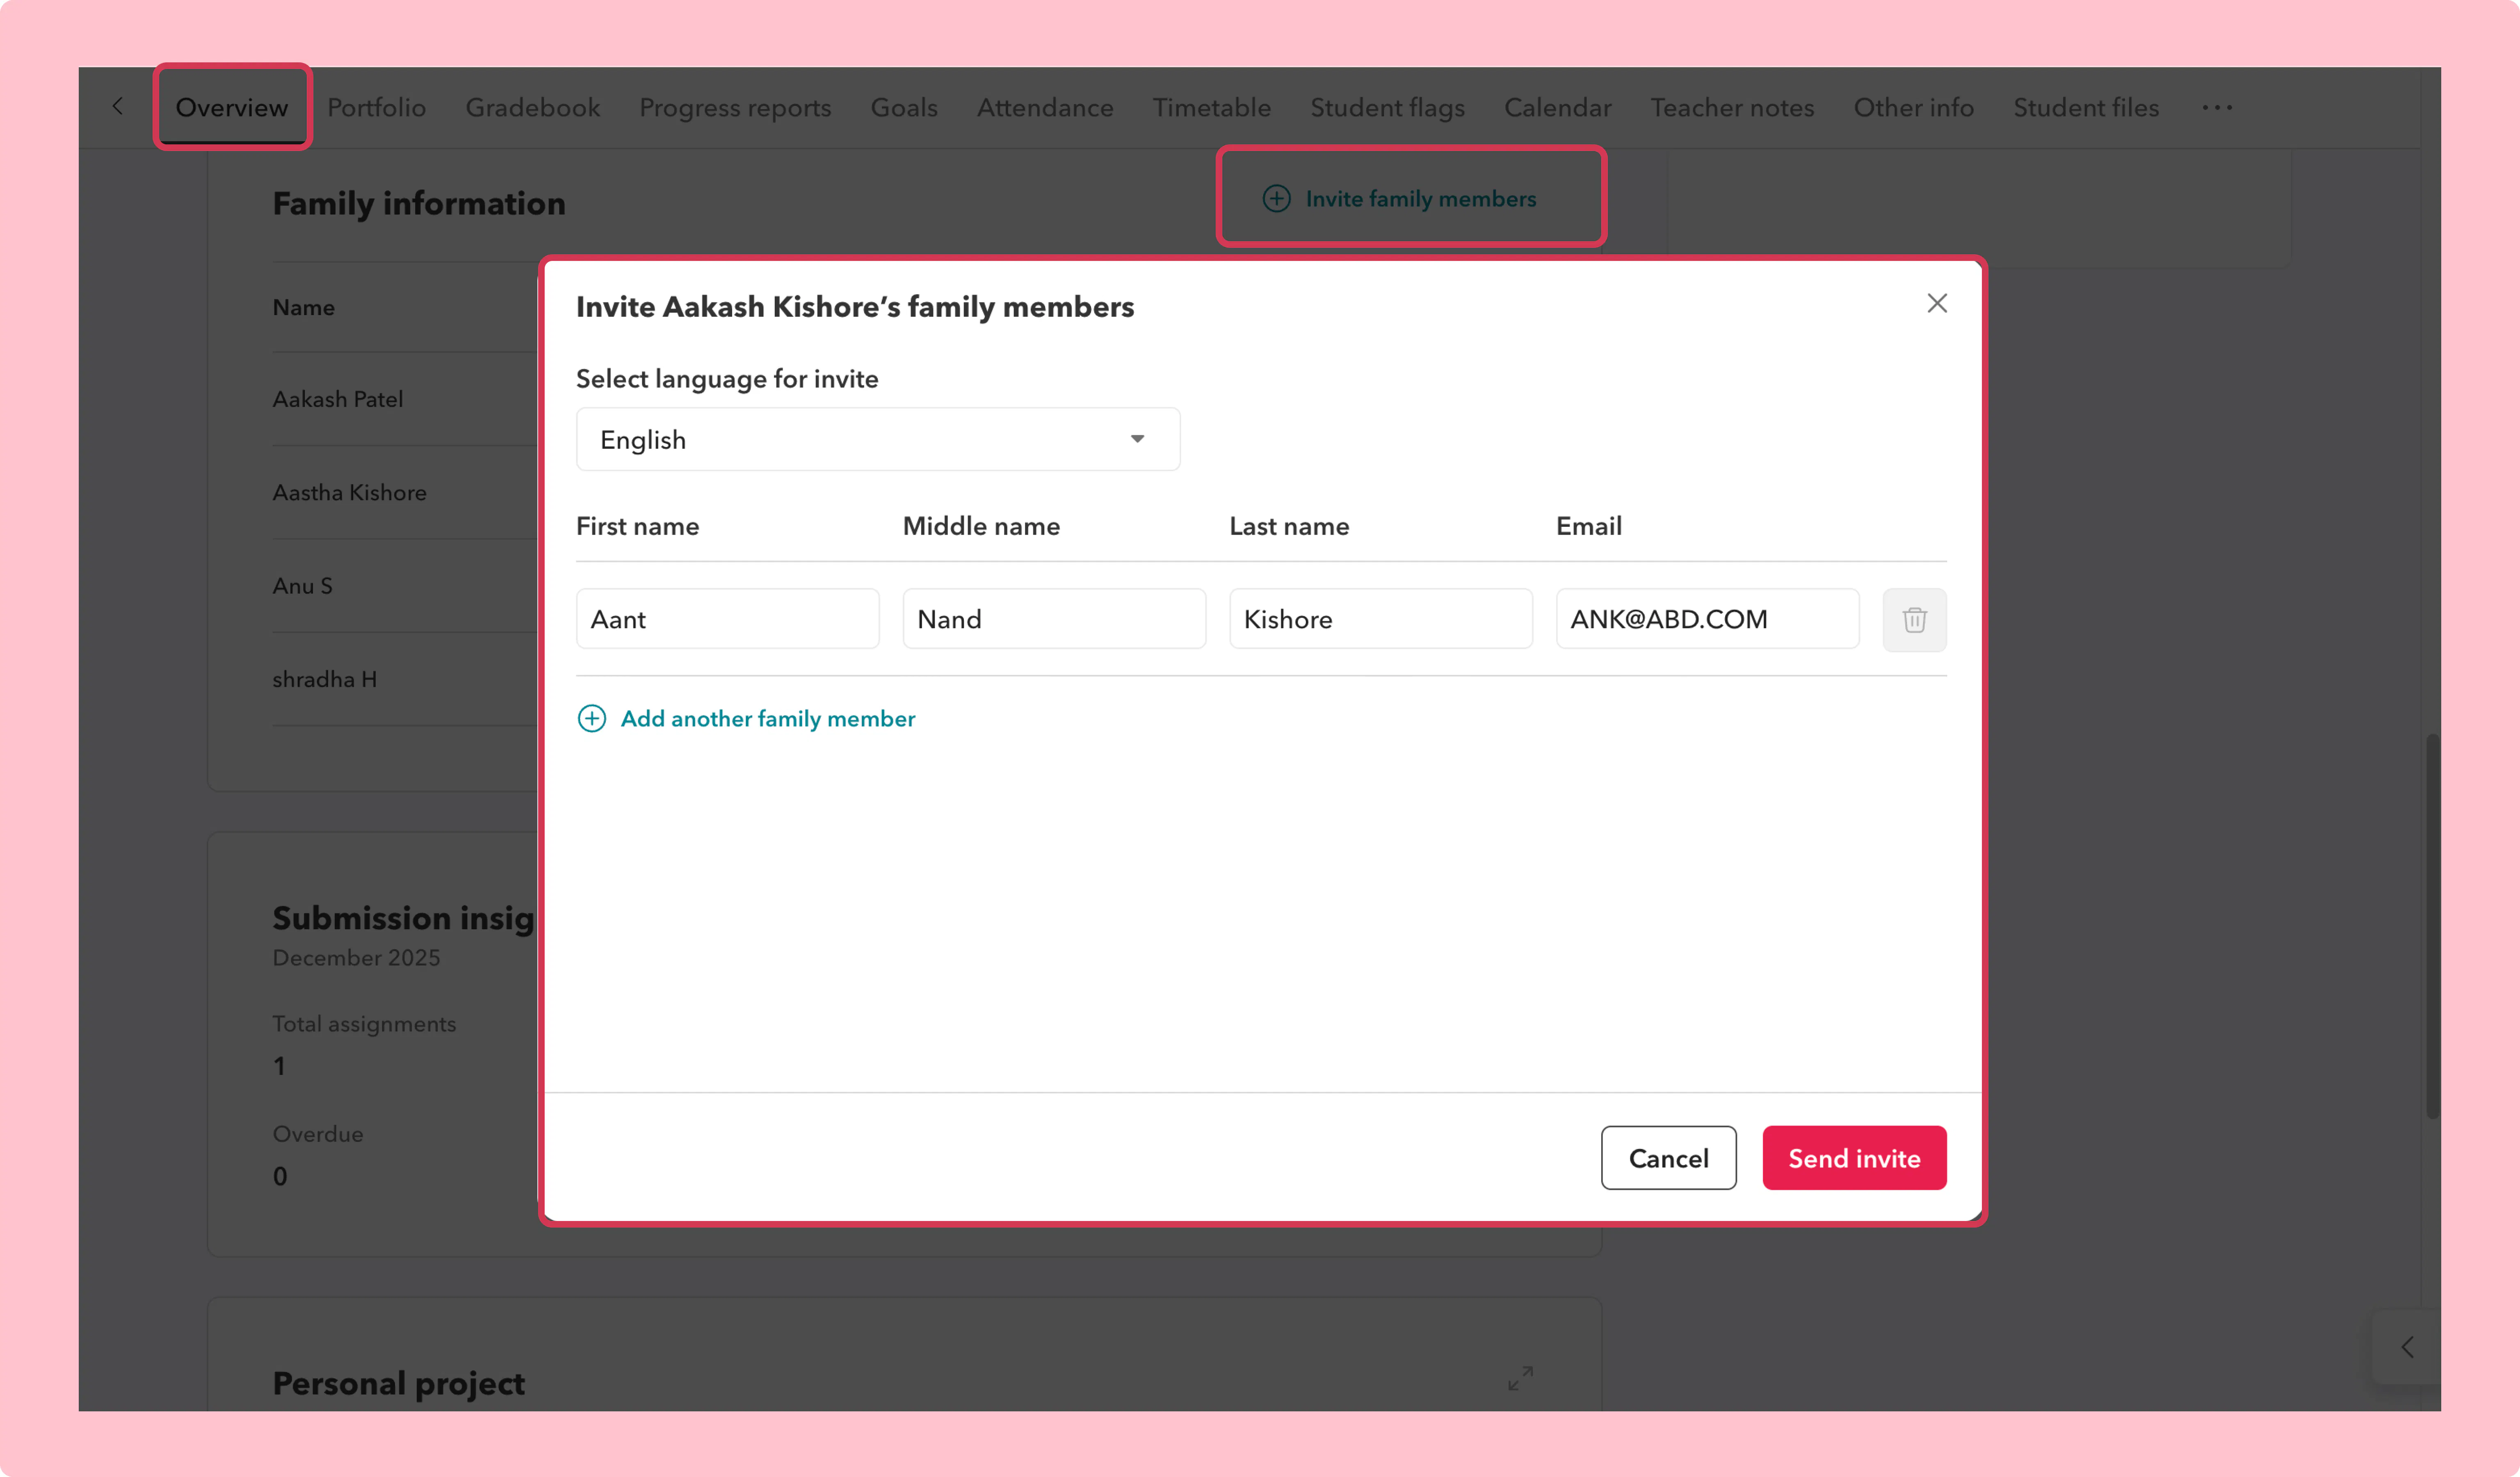Add another family member row

click(x=746, y=718)
